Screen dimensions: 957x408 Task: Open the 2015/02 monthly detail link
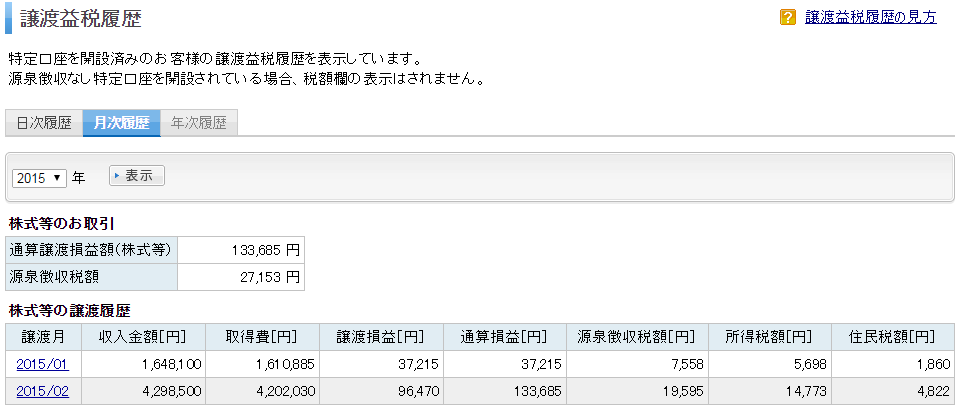43,392
